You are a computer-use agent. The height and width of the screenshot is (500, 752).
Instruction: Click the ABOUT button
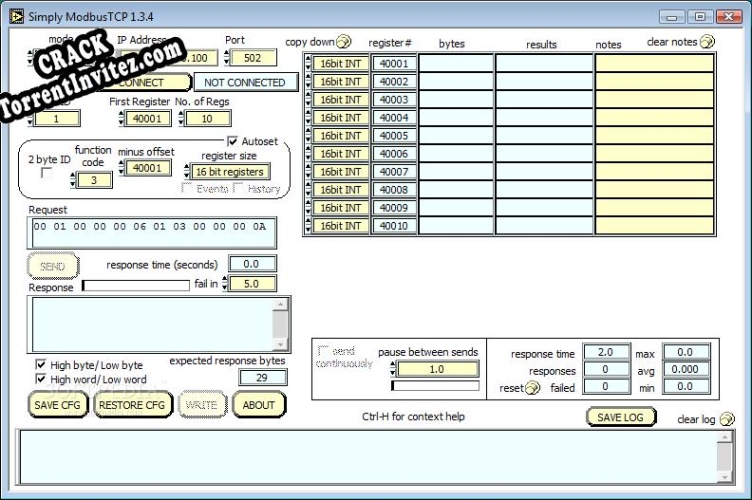click(258, 405)
